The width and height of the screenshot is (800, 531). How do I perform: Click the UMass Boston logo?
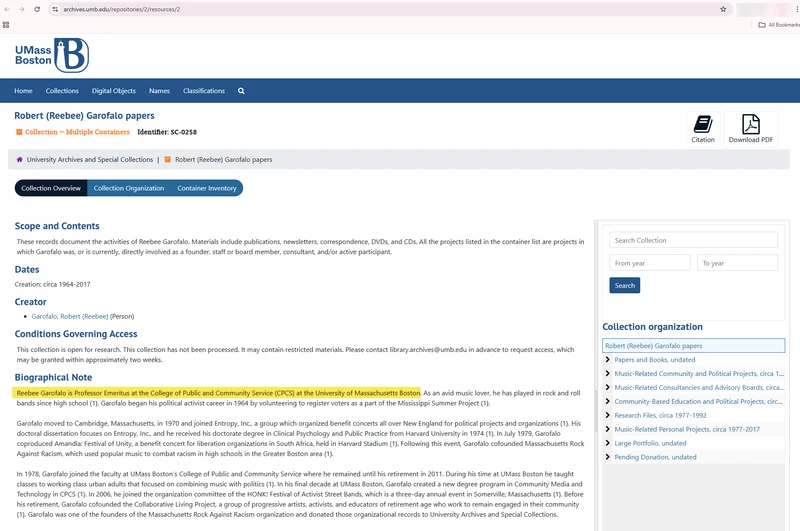[52, 55]
